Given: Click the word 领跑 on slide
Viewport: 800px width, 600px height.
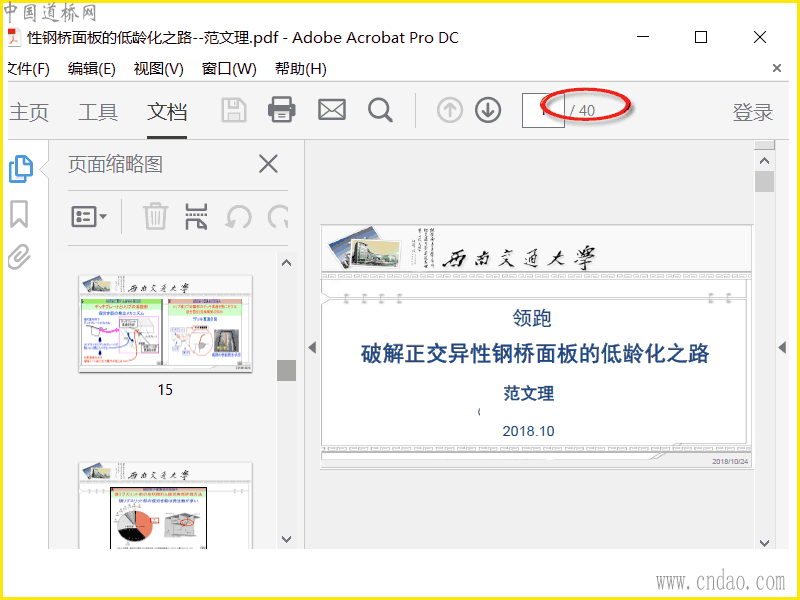Looking at the screenshot, I should click(x=532, y=318).
